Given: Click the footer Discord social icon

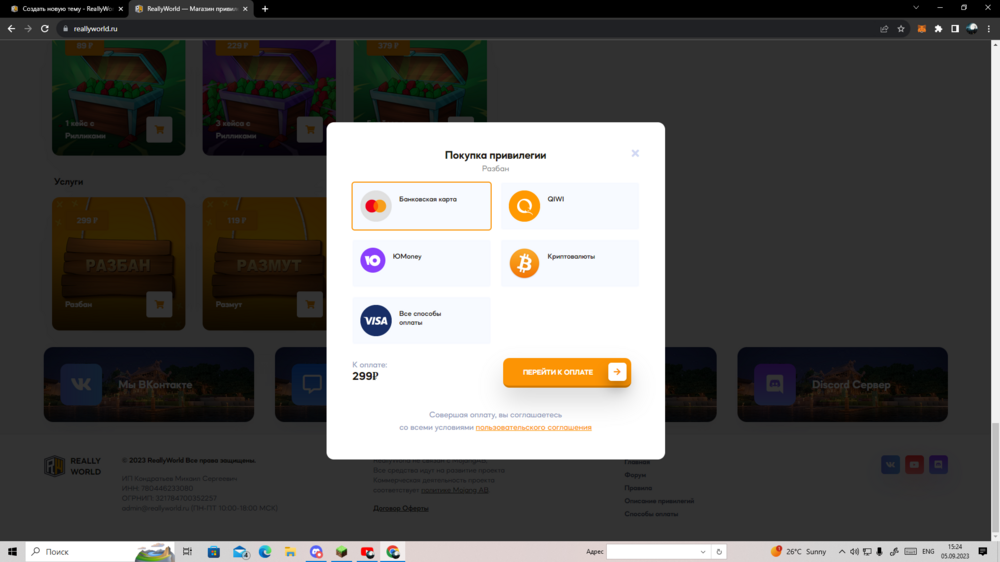Looking at the screenshot, I should pos(938,464).
